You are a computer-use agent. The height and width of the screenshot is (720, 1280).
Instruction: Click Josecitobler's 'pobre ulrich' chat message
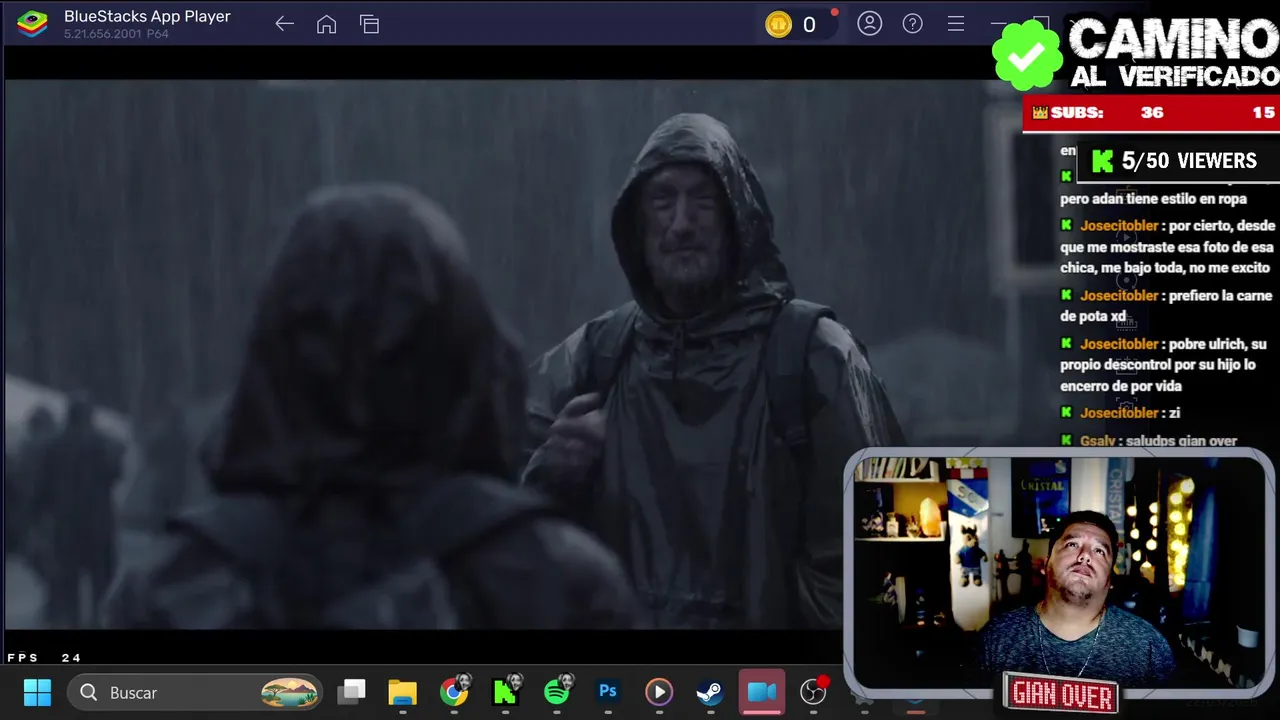[x=1165, y=365]
